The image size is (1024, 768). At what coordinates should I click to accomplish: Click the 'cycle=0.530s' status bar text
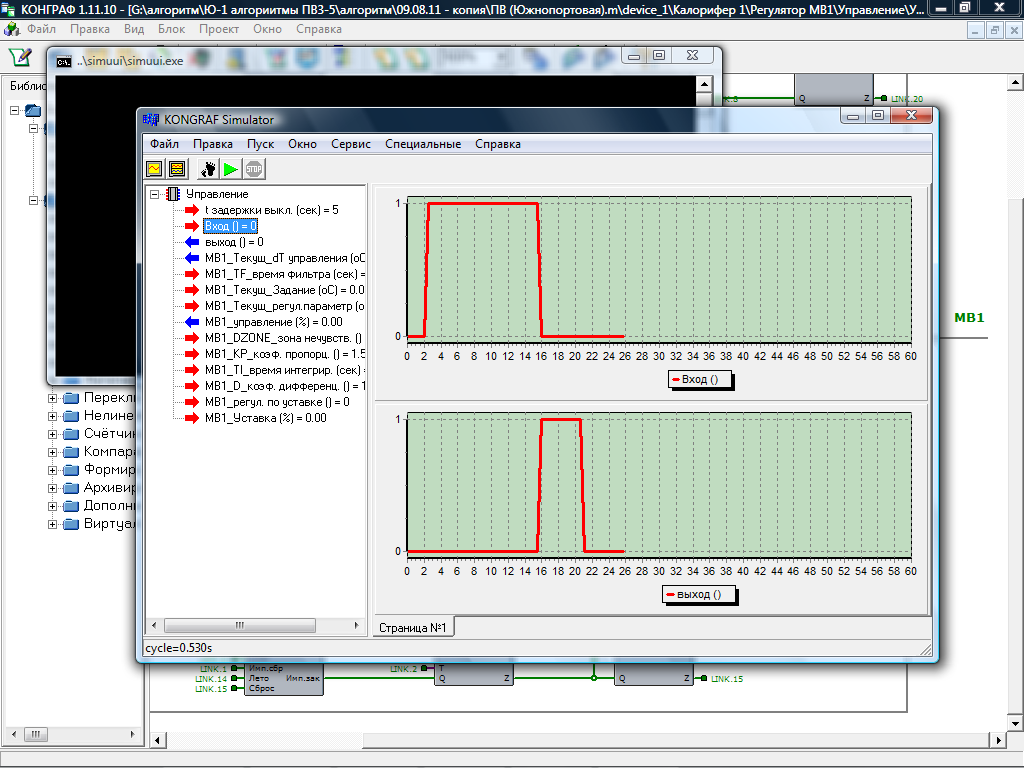click(179, 648)
